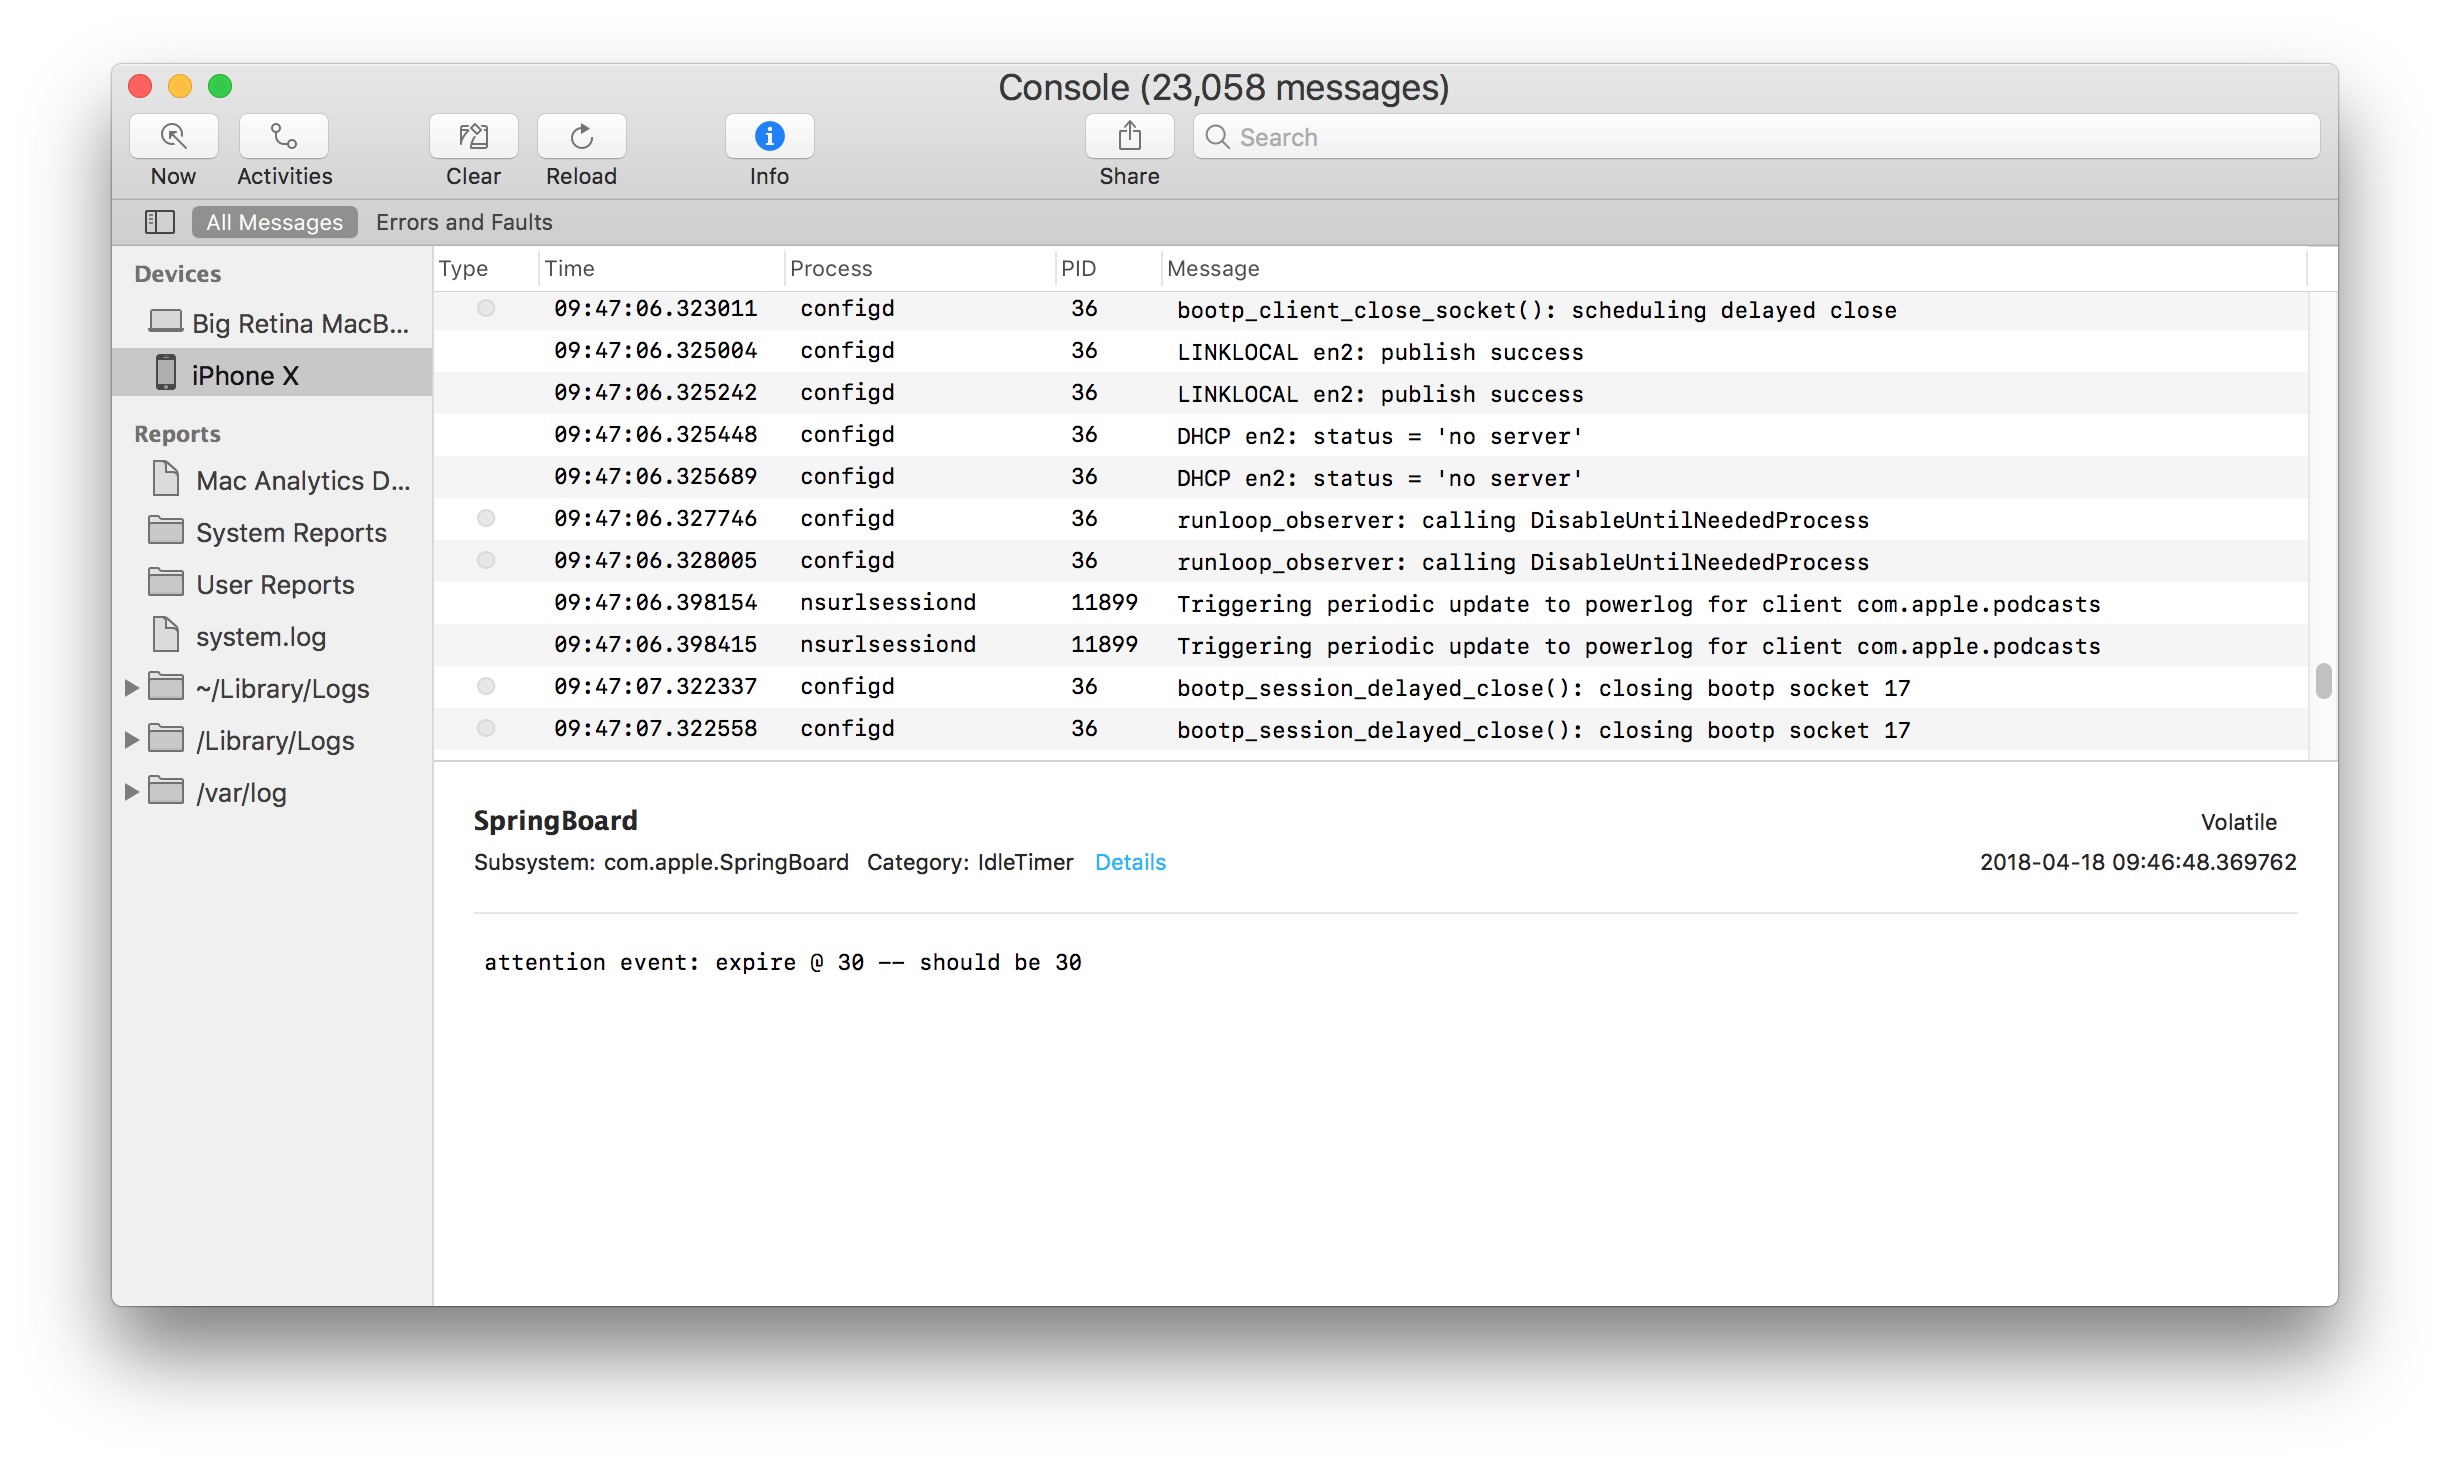Screen dimensions: 2450x1466
Task: Expand the ~/Library/Logs disclosure triangle
Action: coord(131,688)
